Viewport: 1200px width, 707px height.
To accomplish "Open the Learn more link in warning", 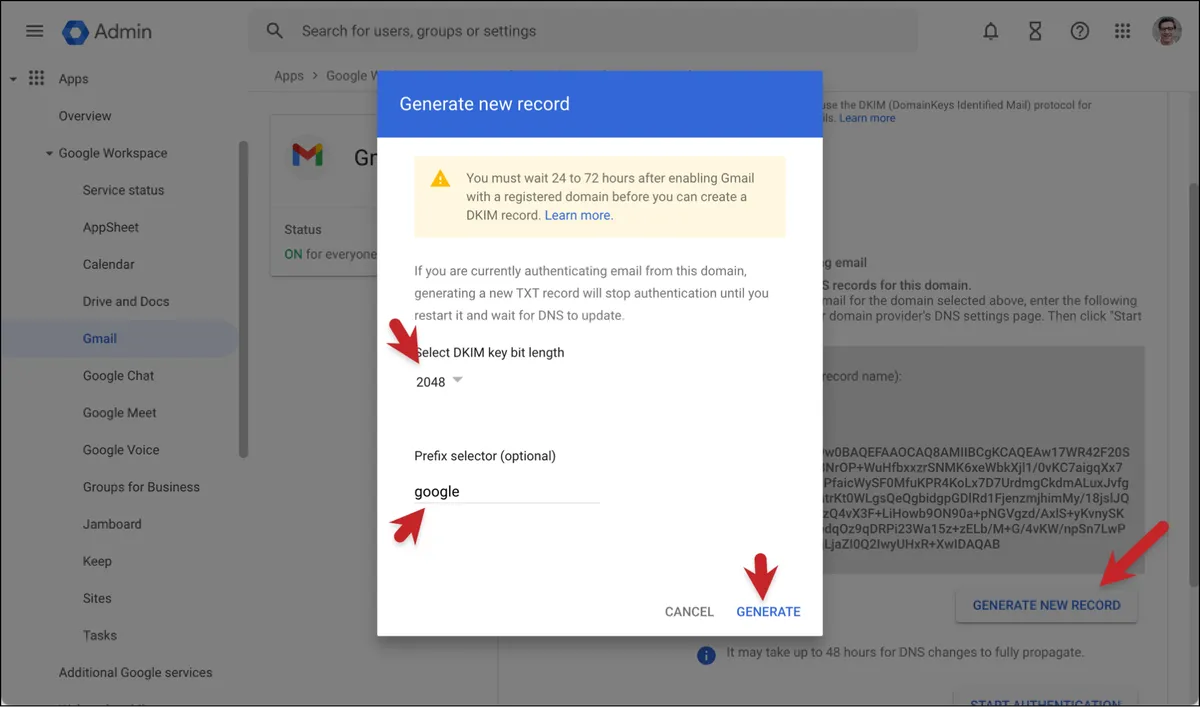I will coord(577,215).
